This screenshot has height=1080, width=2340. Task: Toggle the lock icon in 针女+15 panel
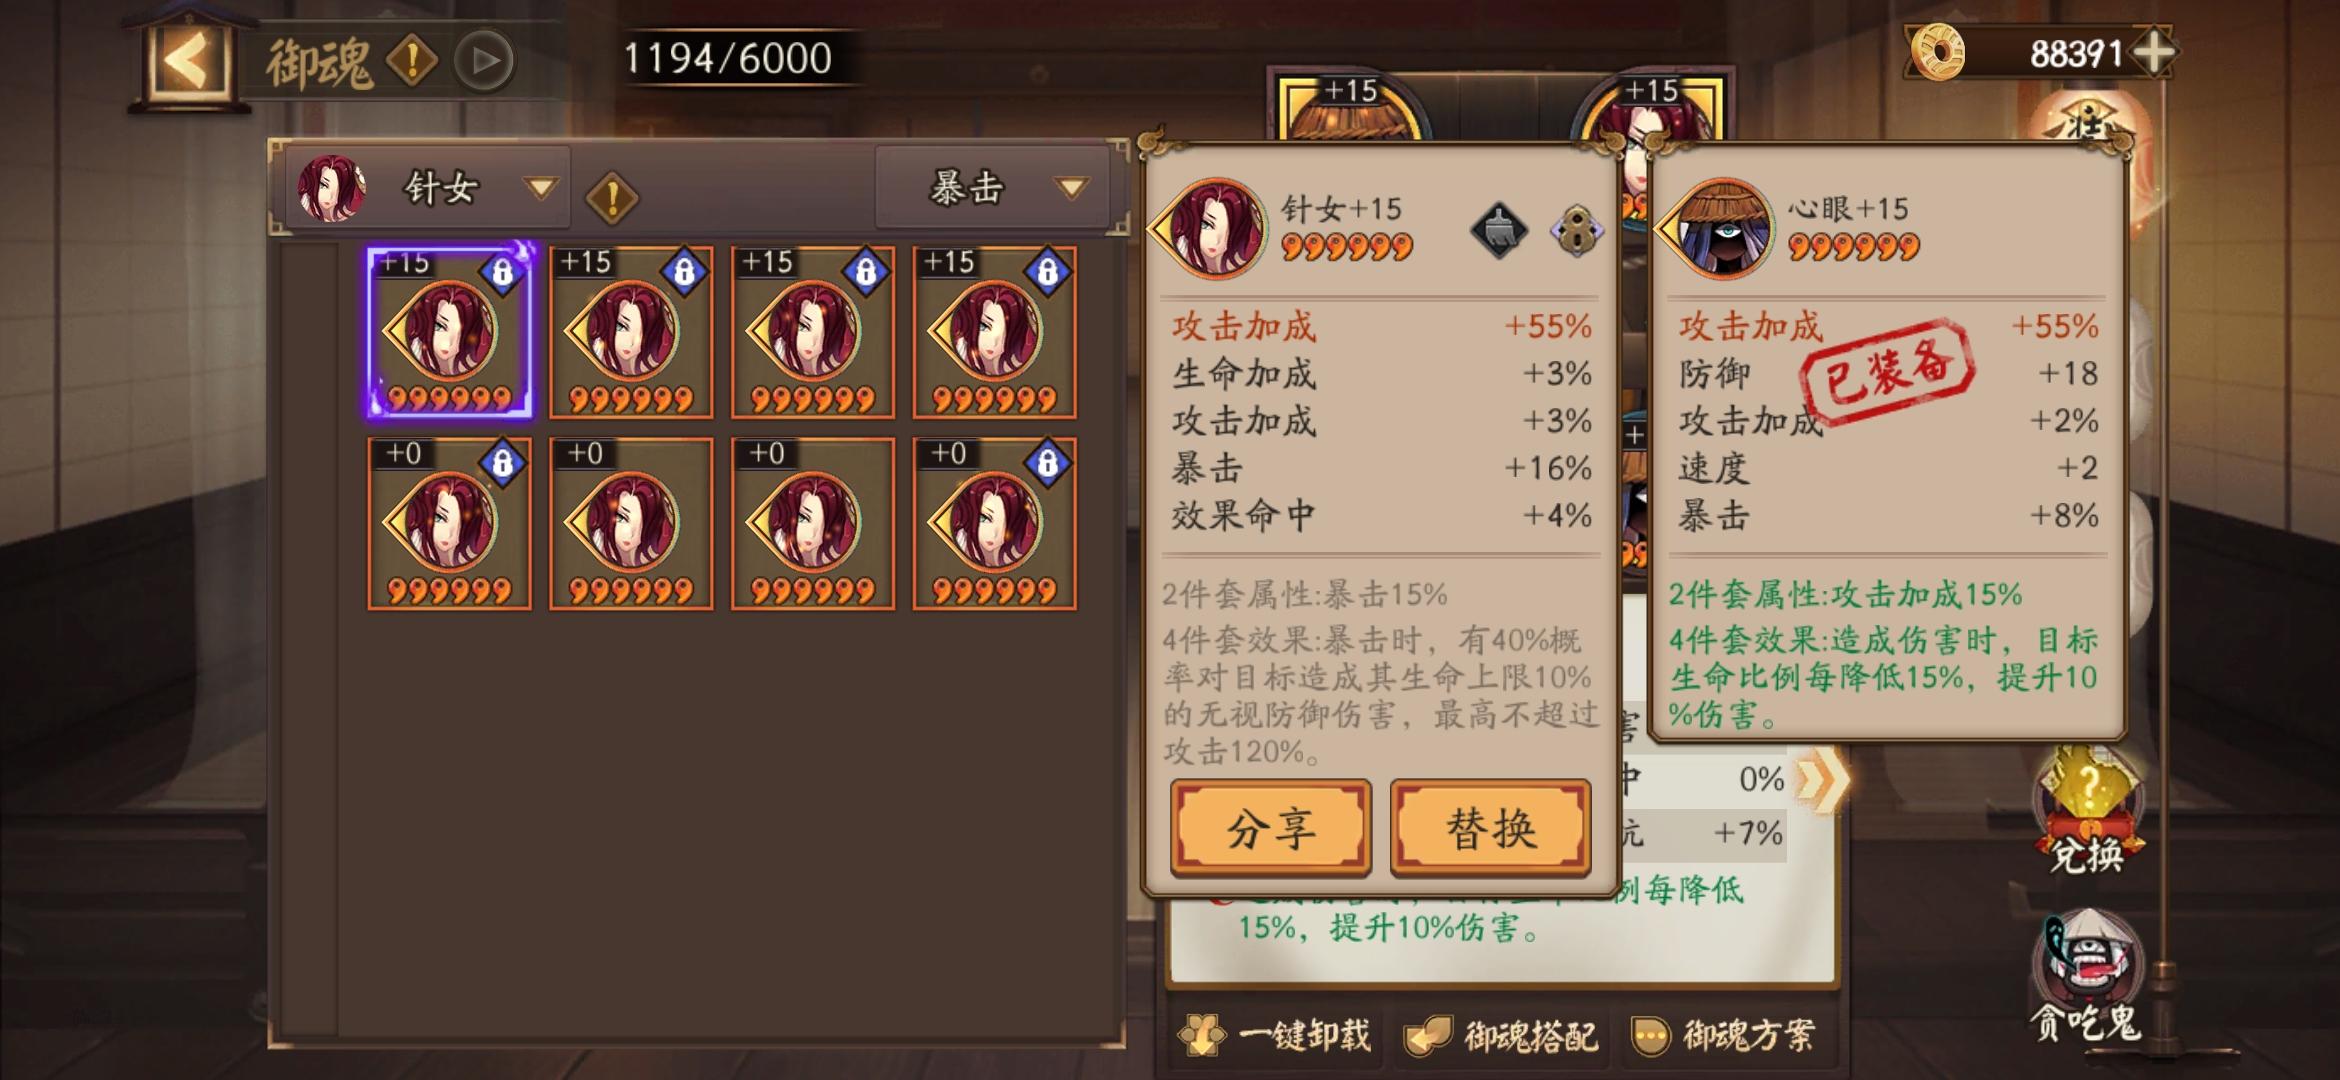1576,231
